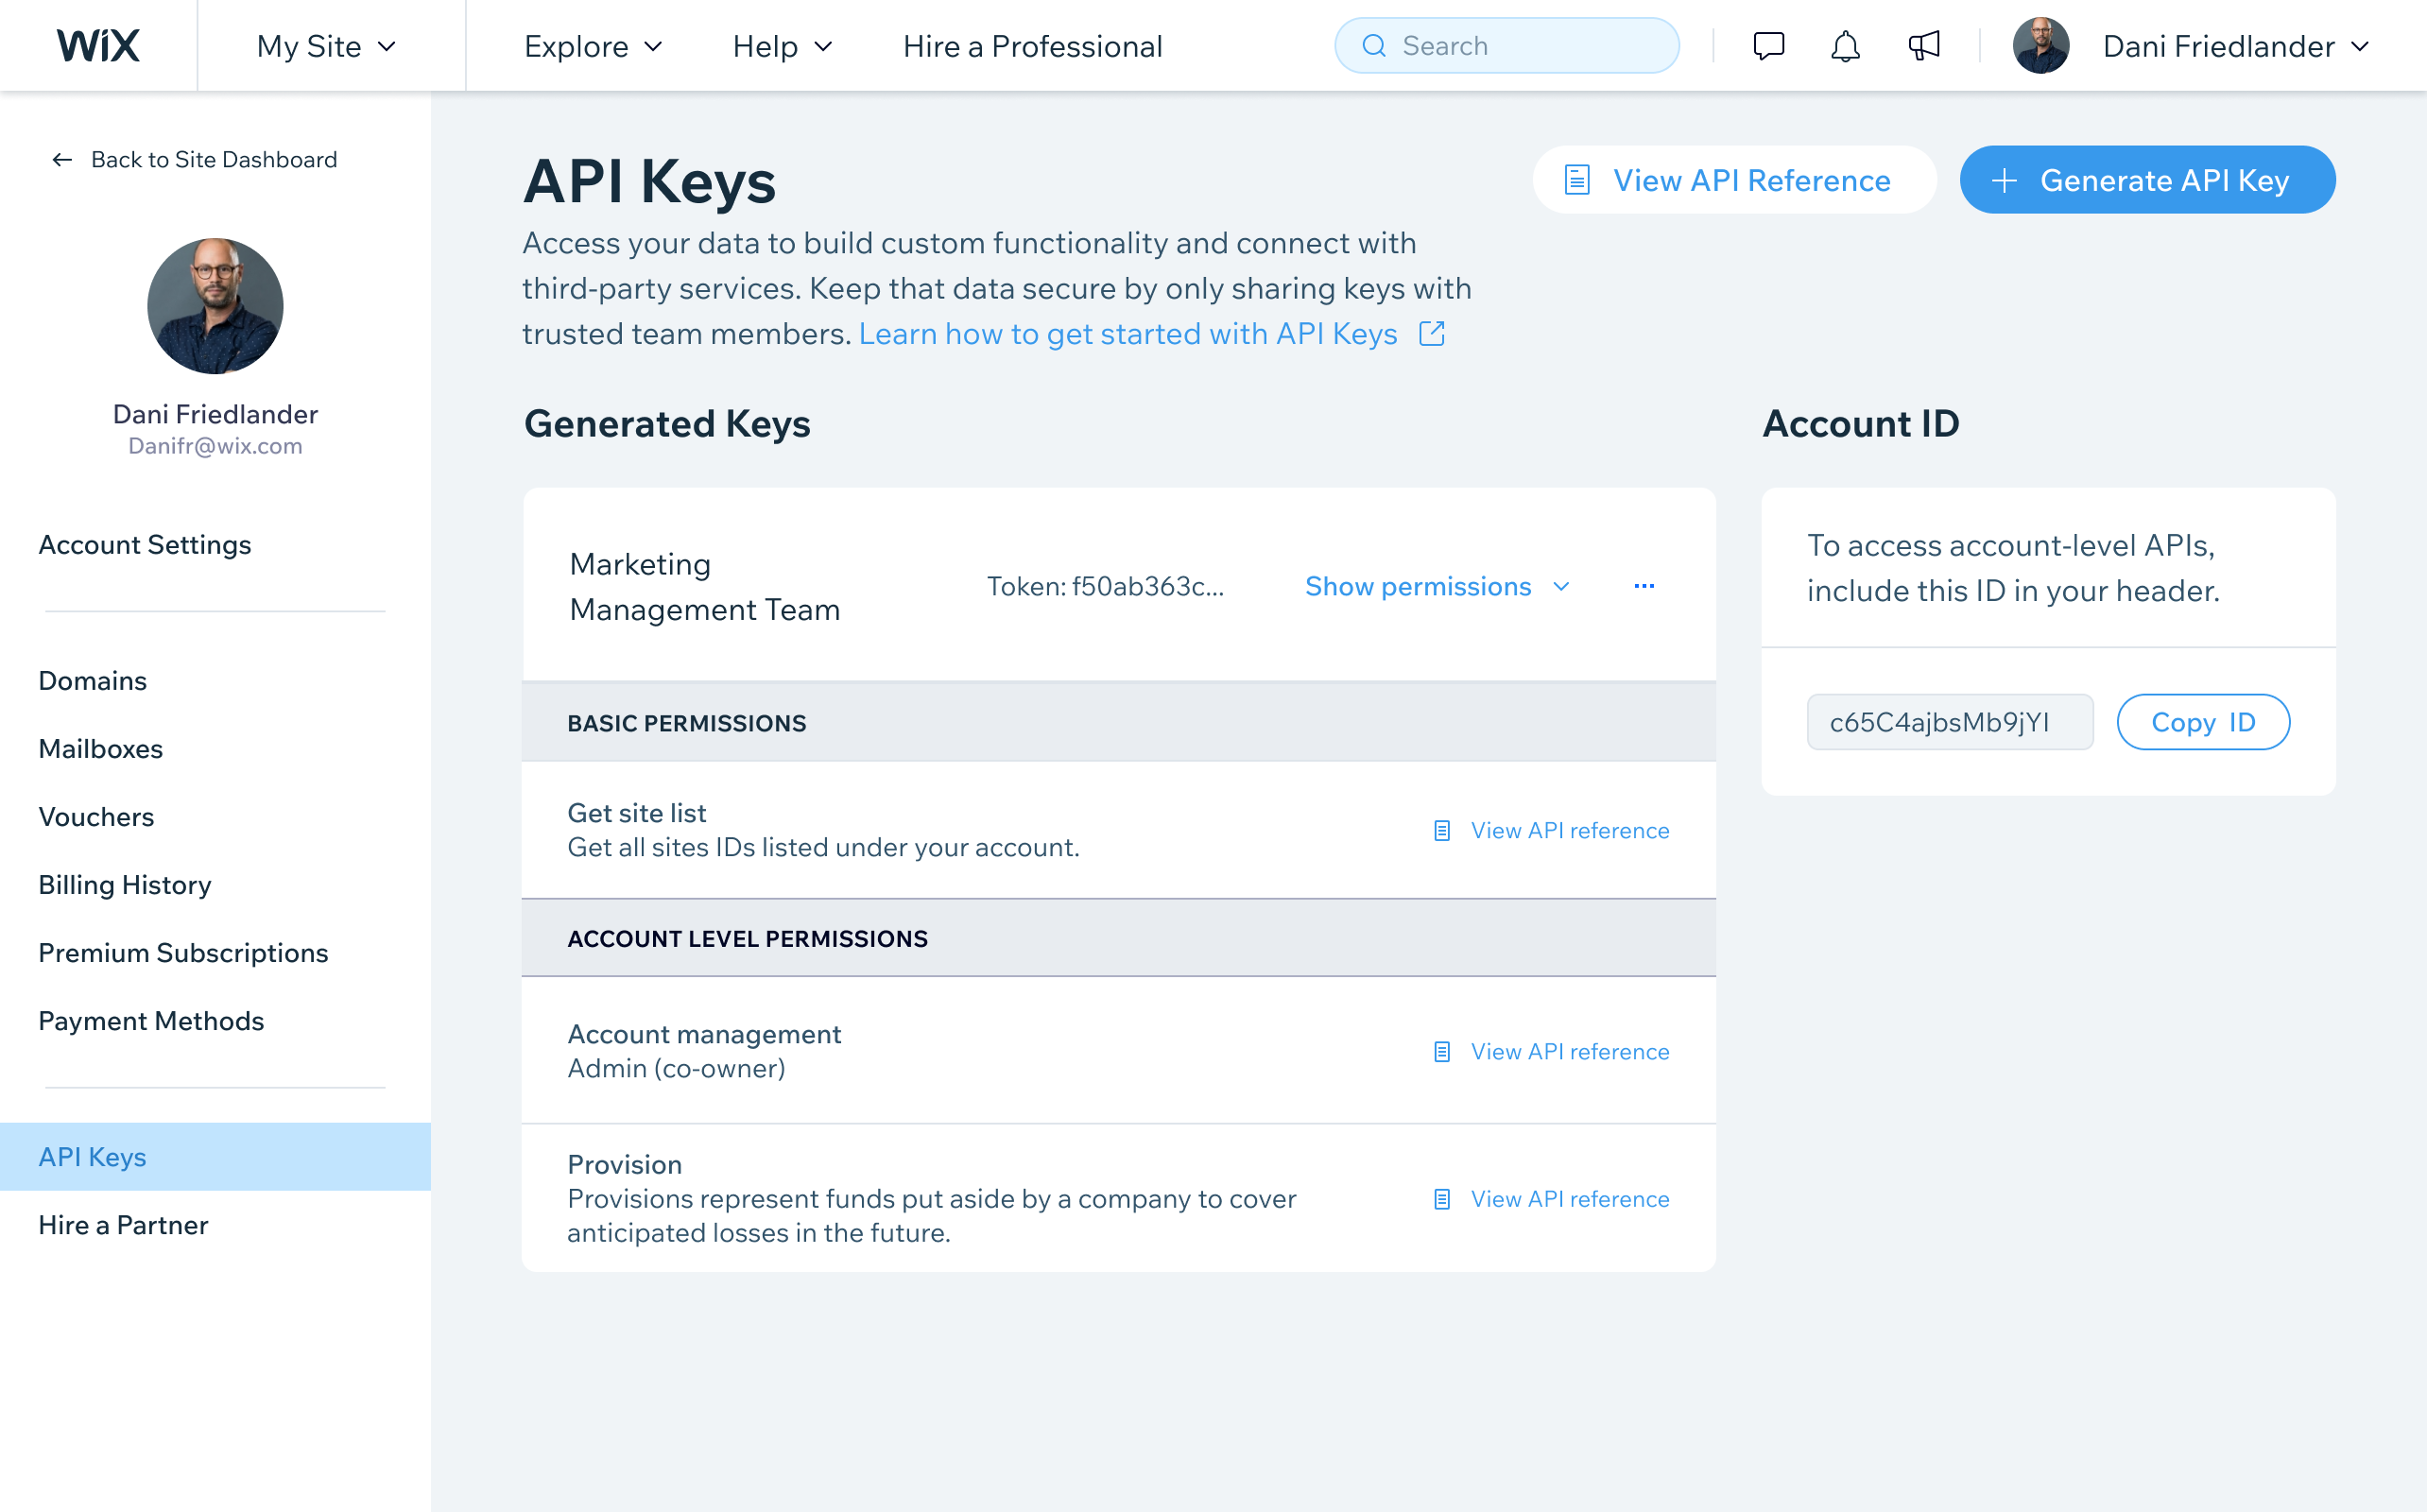Open Payment Methods in sidebar
Image resolution: width=2427 pixels, height=1512 pixels.
pyautogui.click(x=151, y=1020)
